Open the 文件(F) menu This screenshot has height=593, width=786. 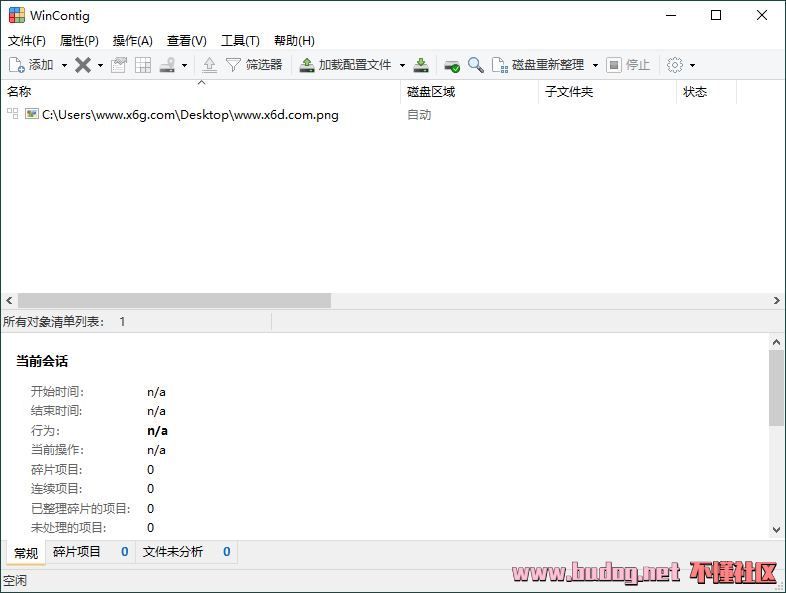(27, 41)
